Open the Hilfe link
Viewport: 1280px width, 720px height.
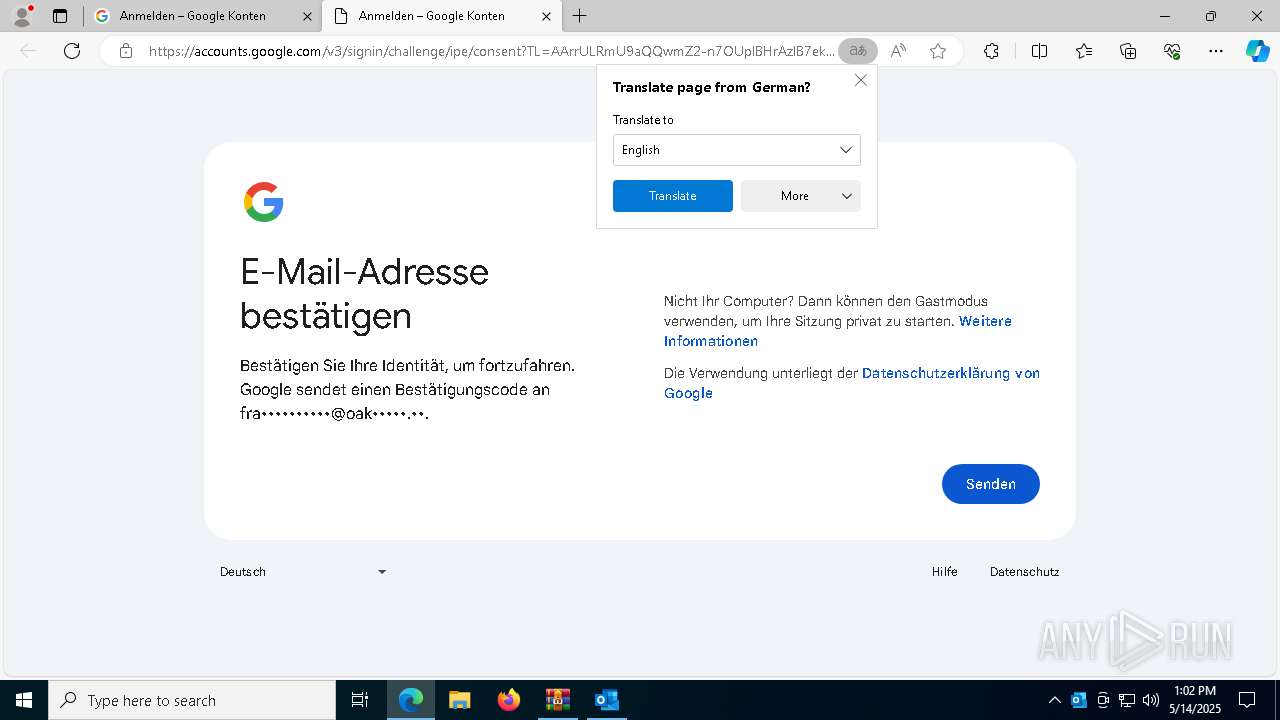point(944,572)
